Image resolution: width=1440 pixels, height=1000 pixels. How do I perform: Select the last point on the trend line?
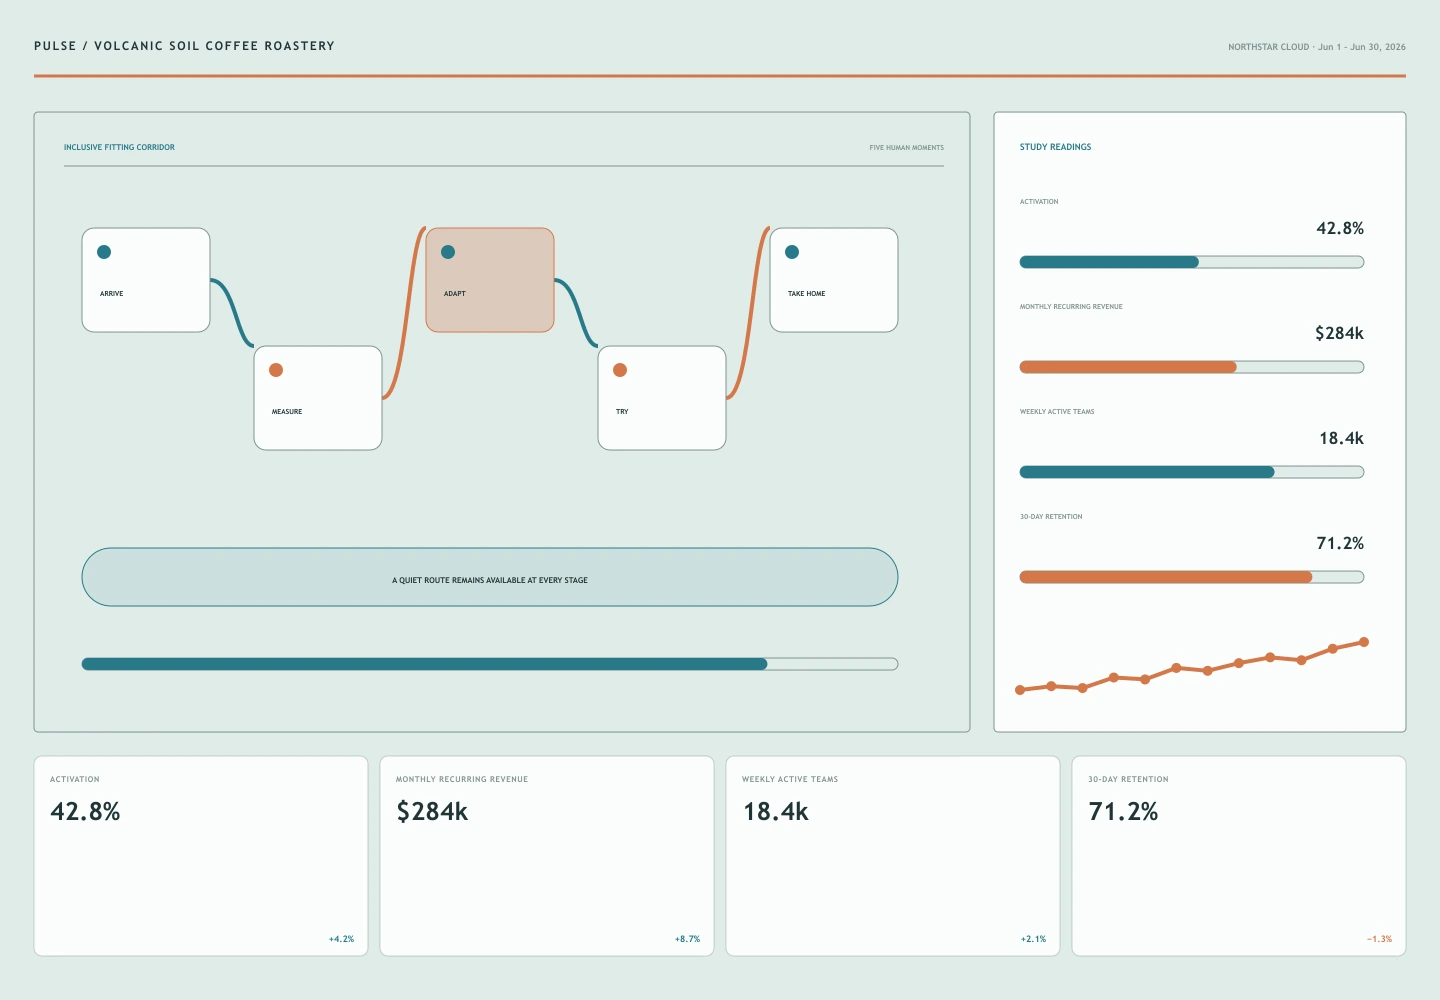pos(1364,642)
